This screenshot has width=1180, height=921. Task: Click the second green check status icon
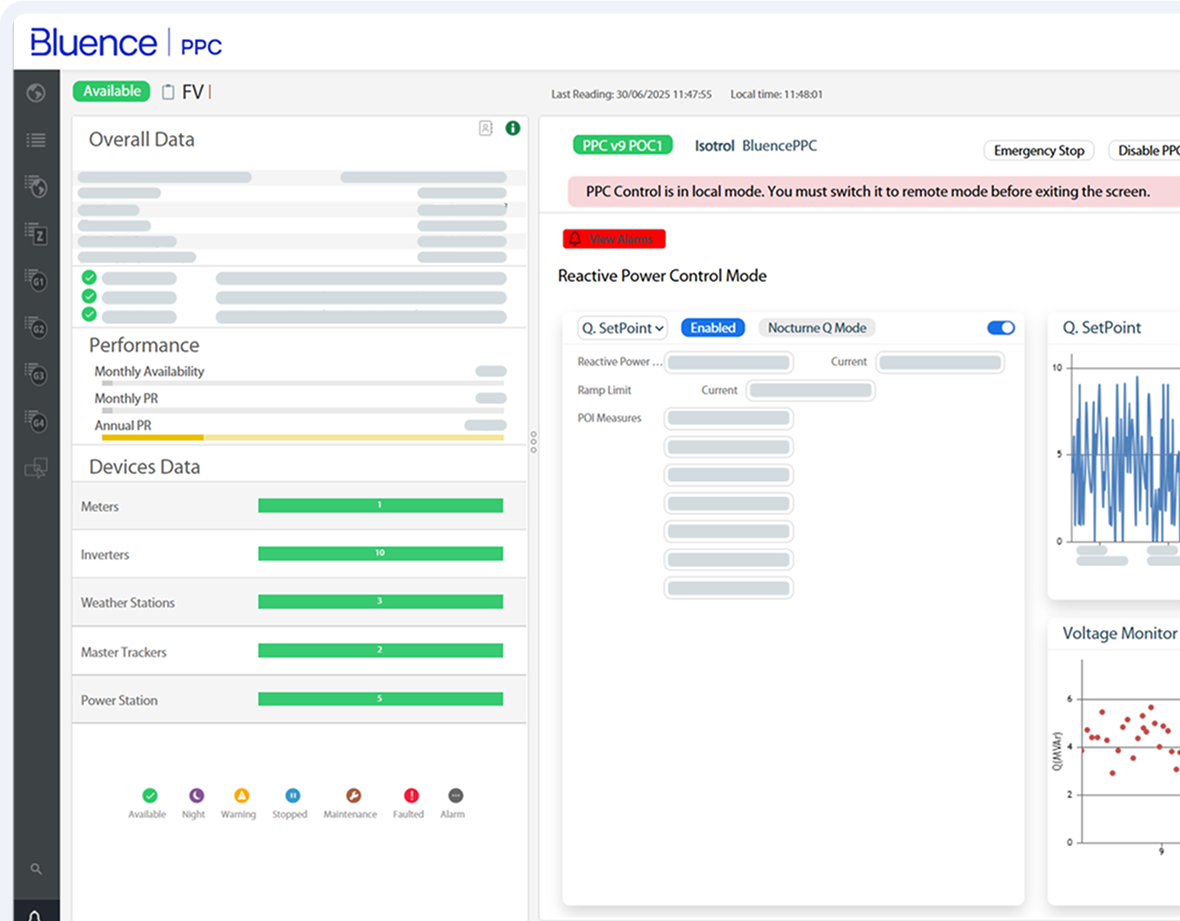point(89,296)
